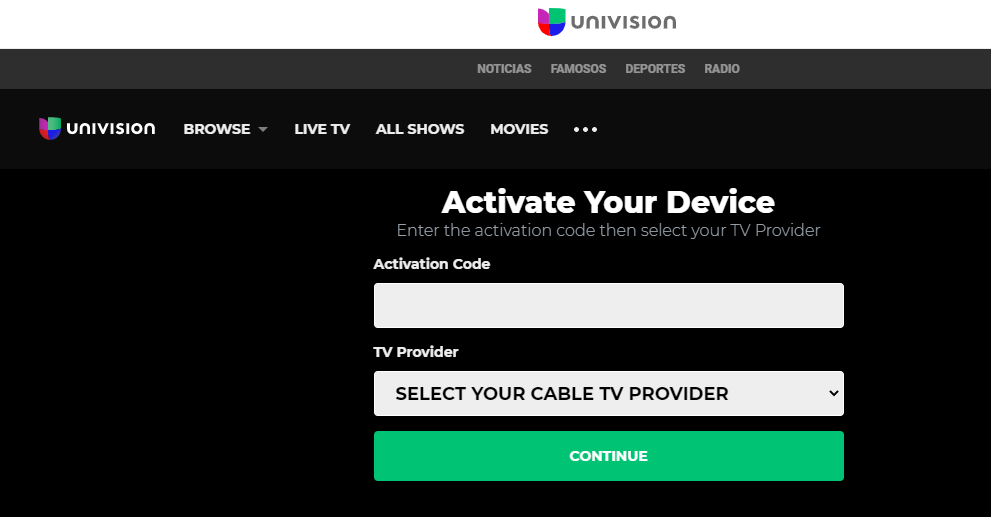Open the BROWSE menu
This screenshot has width=991, height=517.
point(217,129)
